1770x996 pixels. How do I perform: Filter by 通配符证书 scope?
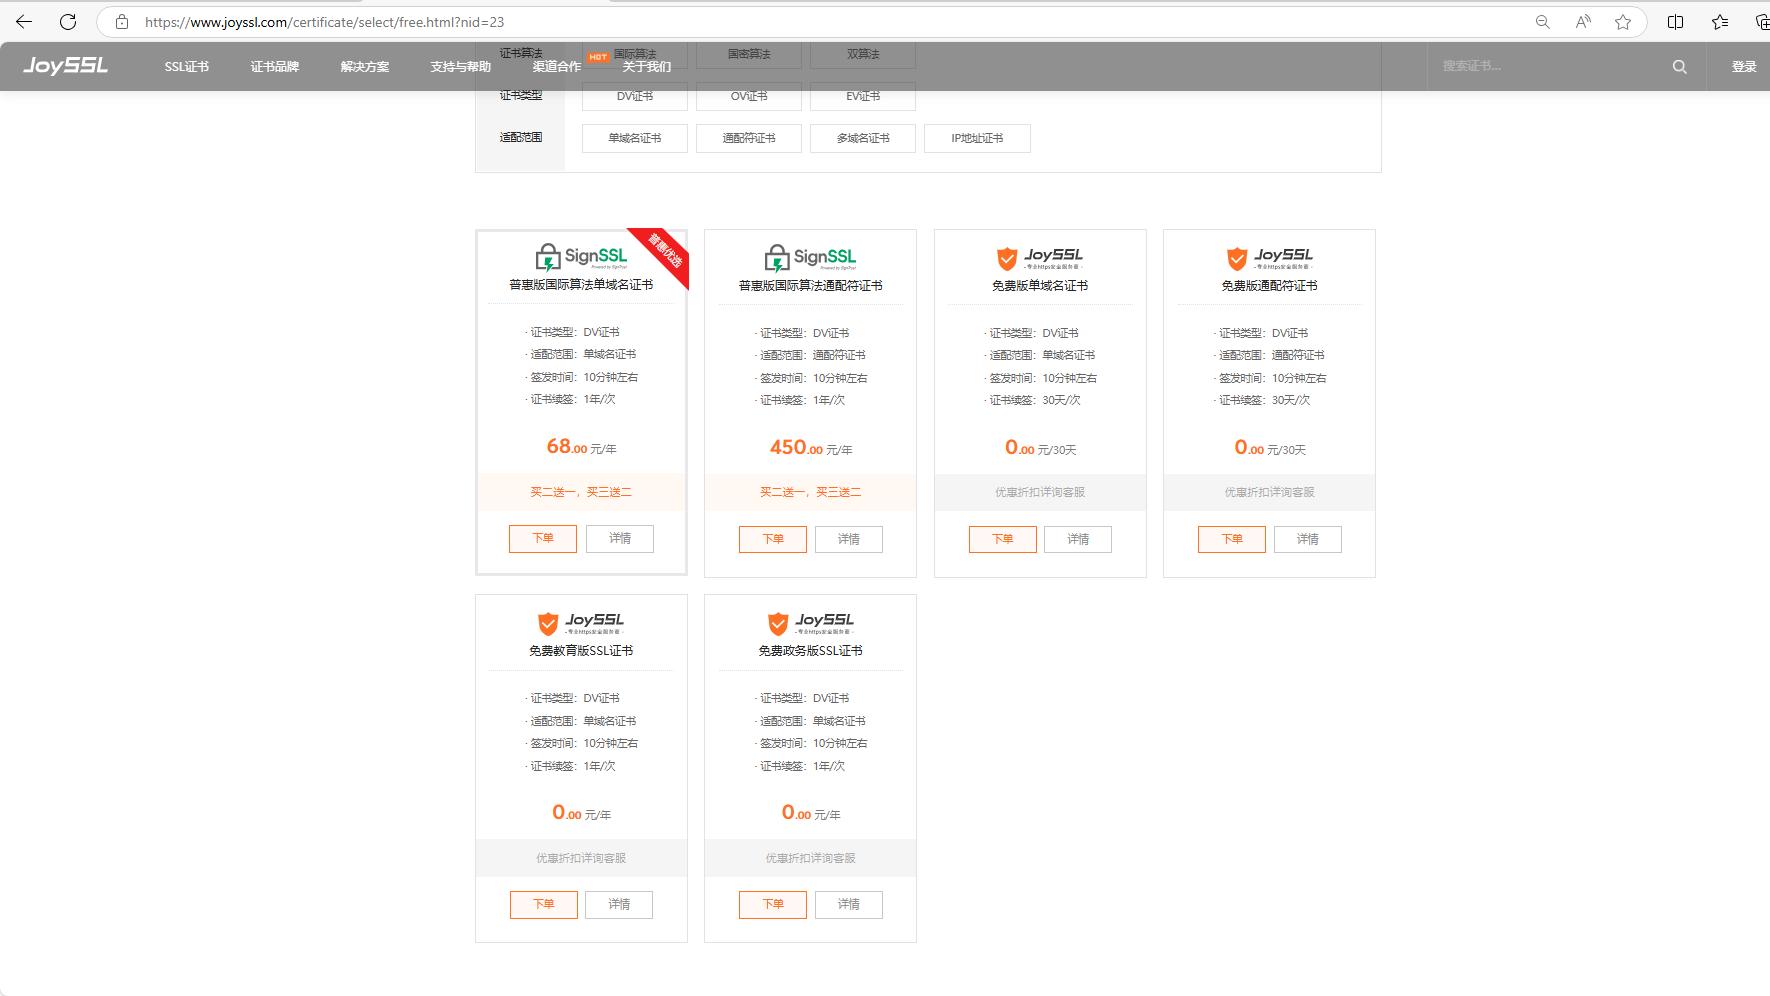pyautogui.click(x=749, y=138)
